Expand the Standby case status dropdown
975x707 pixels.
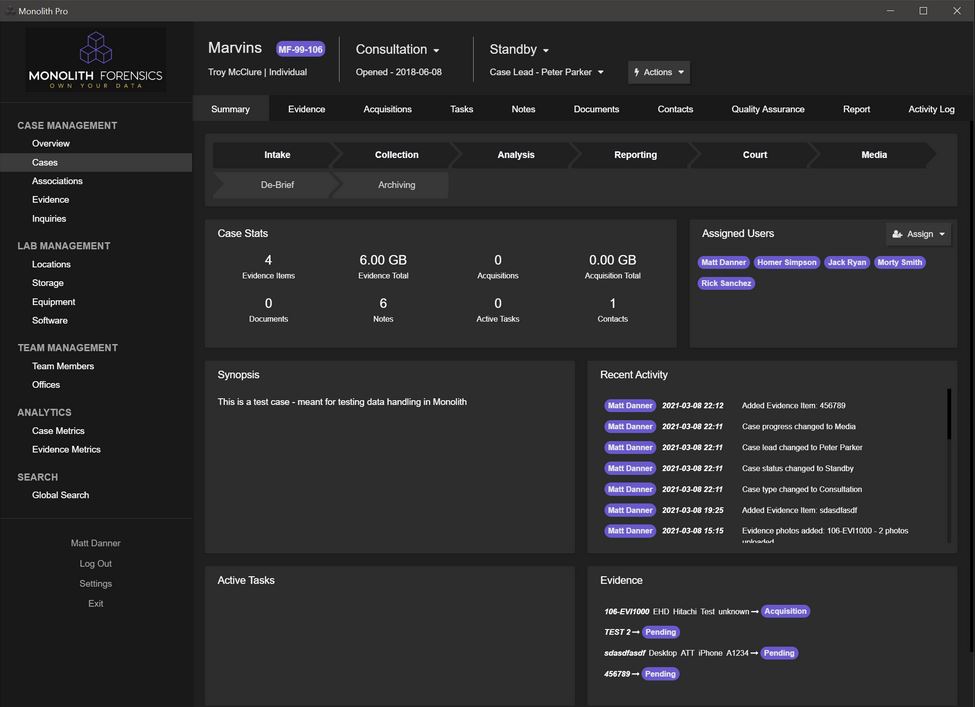[519, 49]
